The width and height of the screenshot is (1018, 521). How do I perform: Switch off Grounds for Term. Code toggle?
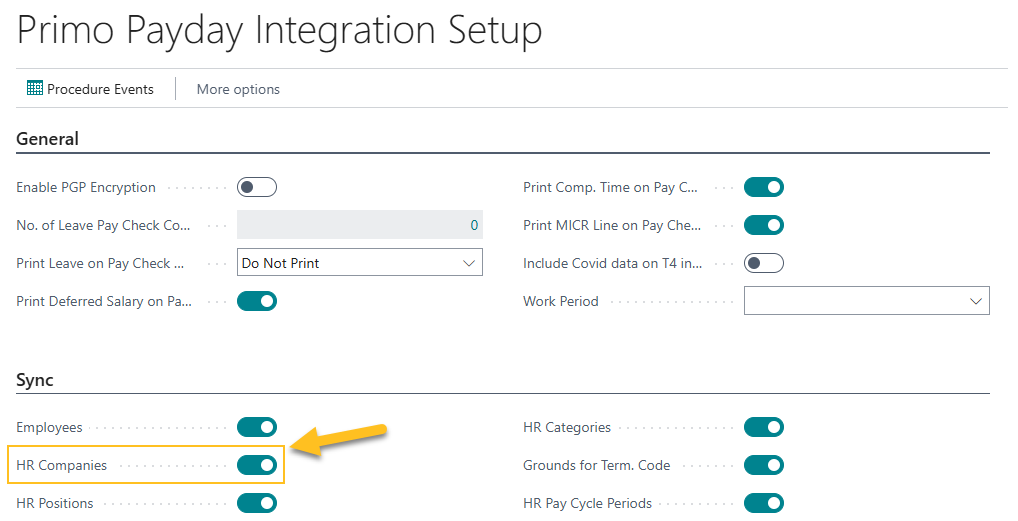click(x=764, y=465)
